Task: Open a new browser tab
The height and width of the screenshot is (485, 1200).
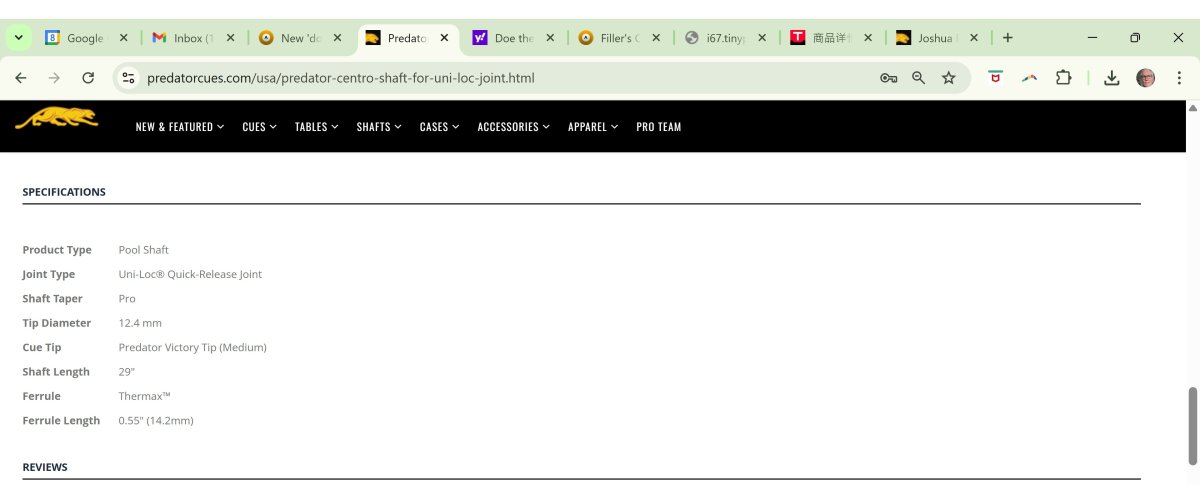Action: tap(1007, 38)
